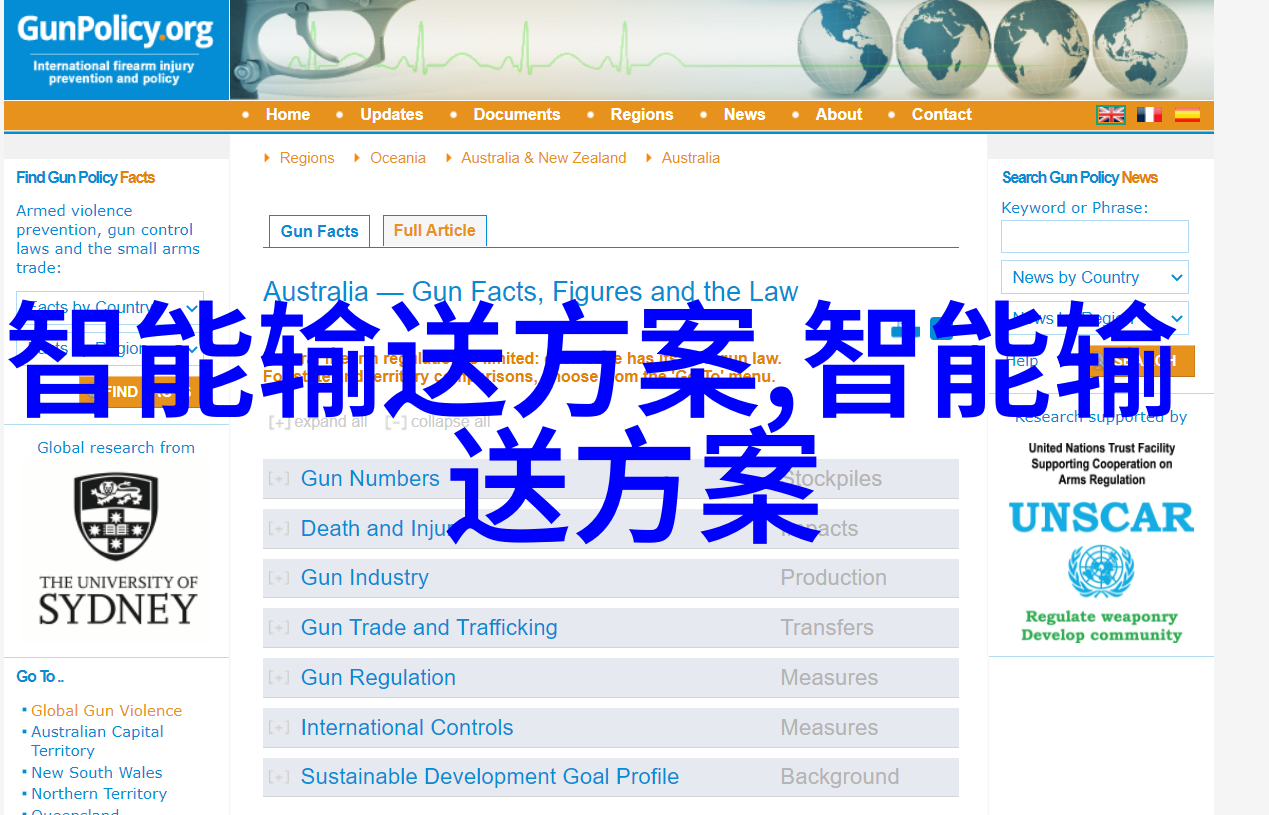The height and width of the screenshot is (815, 1269).
Task: Click the Regulate weaponry Develop community text
Action: click(x=1101, y=626)
